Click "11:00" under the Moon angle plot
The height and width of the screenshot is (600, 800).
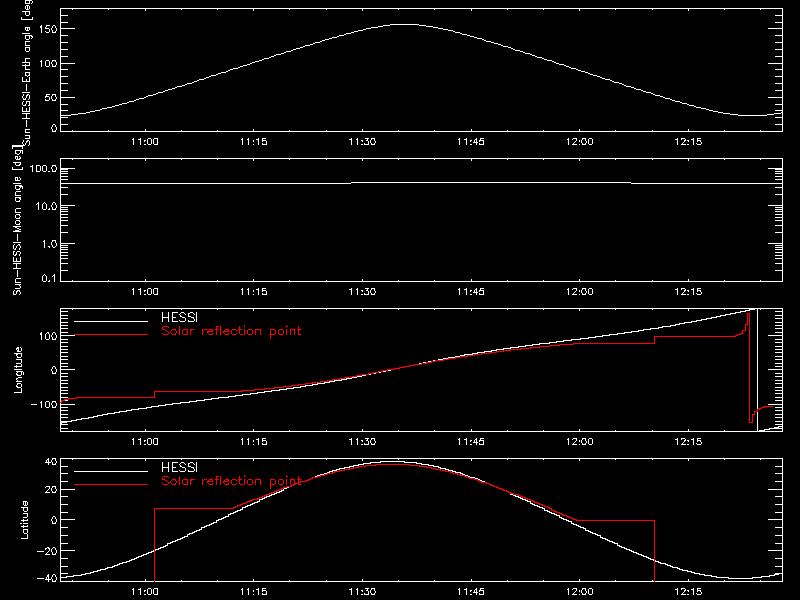[x=145, y=292]
